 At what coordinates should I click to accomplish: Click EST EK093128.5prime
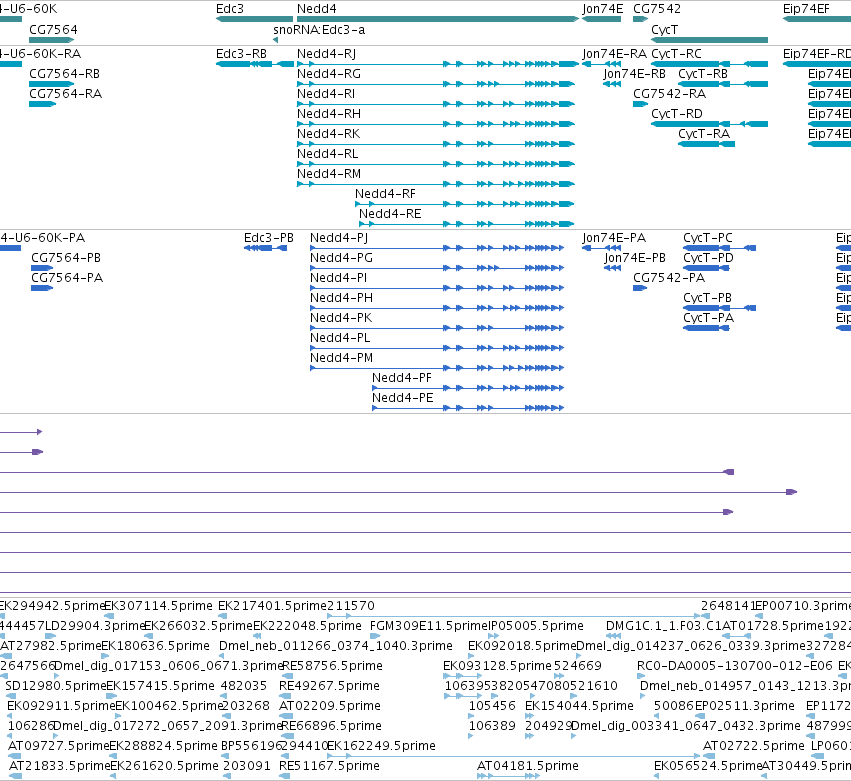pyautogui.click(x=497, y=666)
